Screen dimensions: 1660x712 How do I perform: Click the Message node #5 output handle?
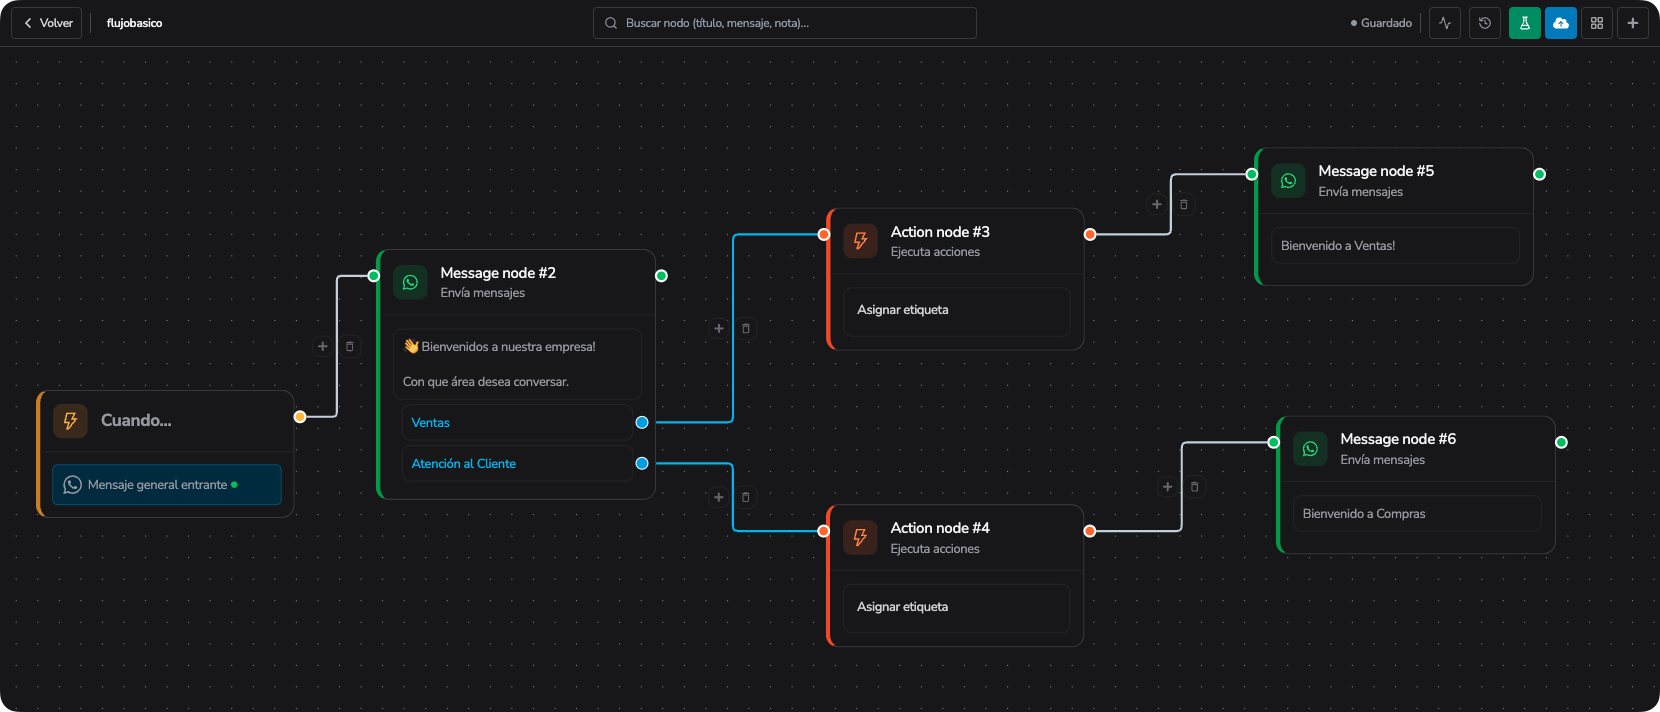pos(1540,174)
